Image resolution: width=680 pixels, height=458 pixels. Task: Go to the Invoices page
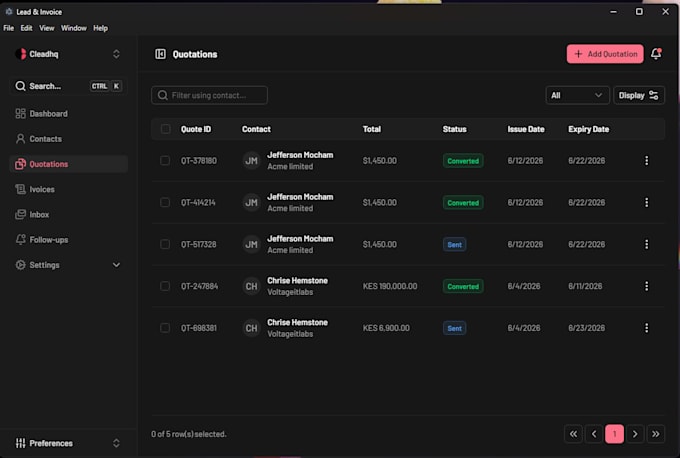click(x=68, y=189)
